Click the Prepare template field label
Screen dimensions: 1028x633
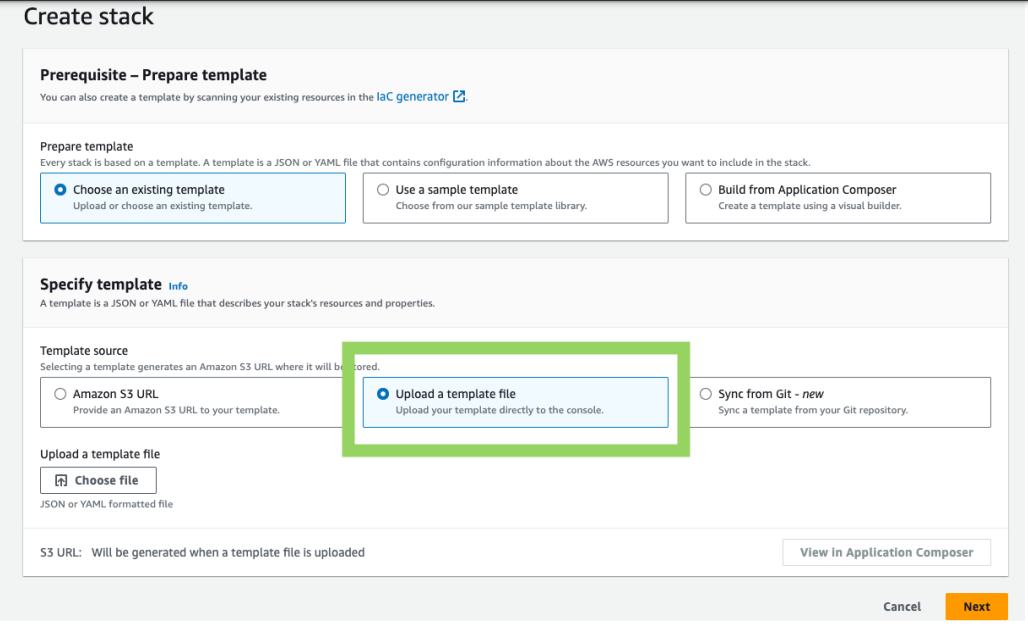coord(87,146)
